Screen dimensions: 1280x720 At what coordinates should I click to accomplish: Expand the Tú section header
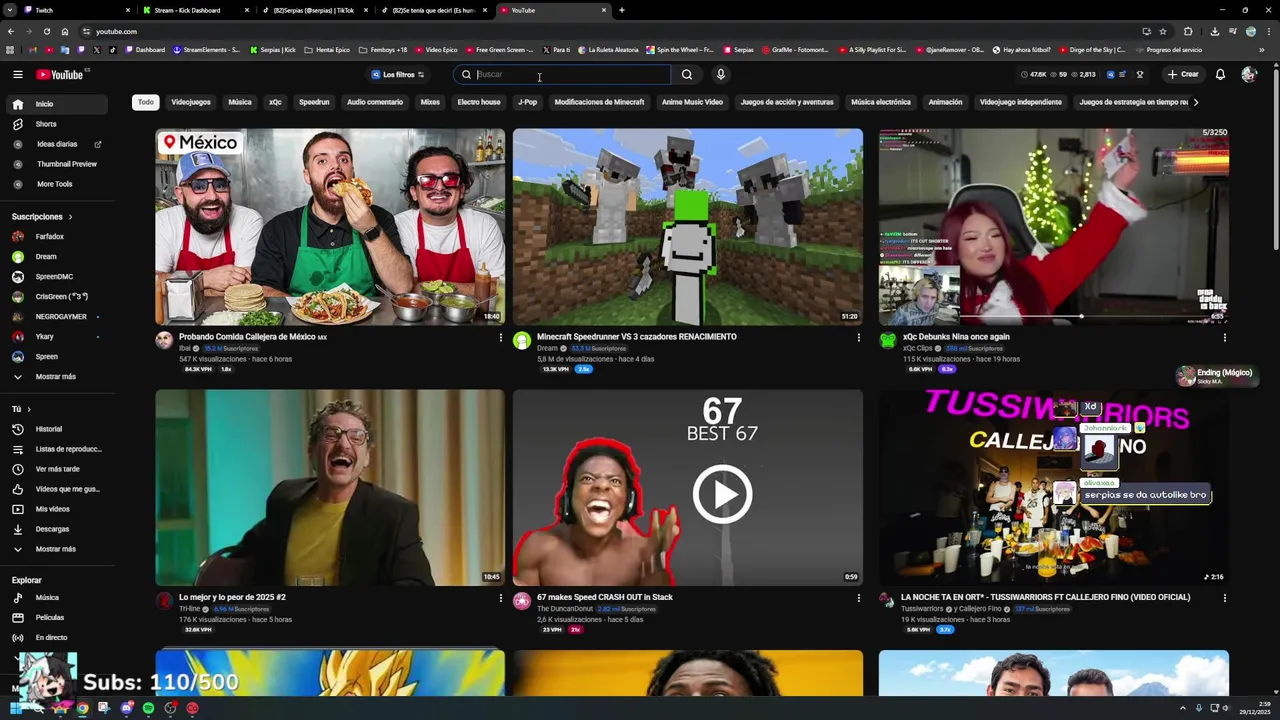coord(21,409)
